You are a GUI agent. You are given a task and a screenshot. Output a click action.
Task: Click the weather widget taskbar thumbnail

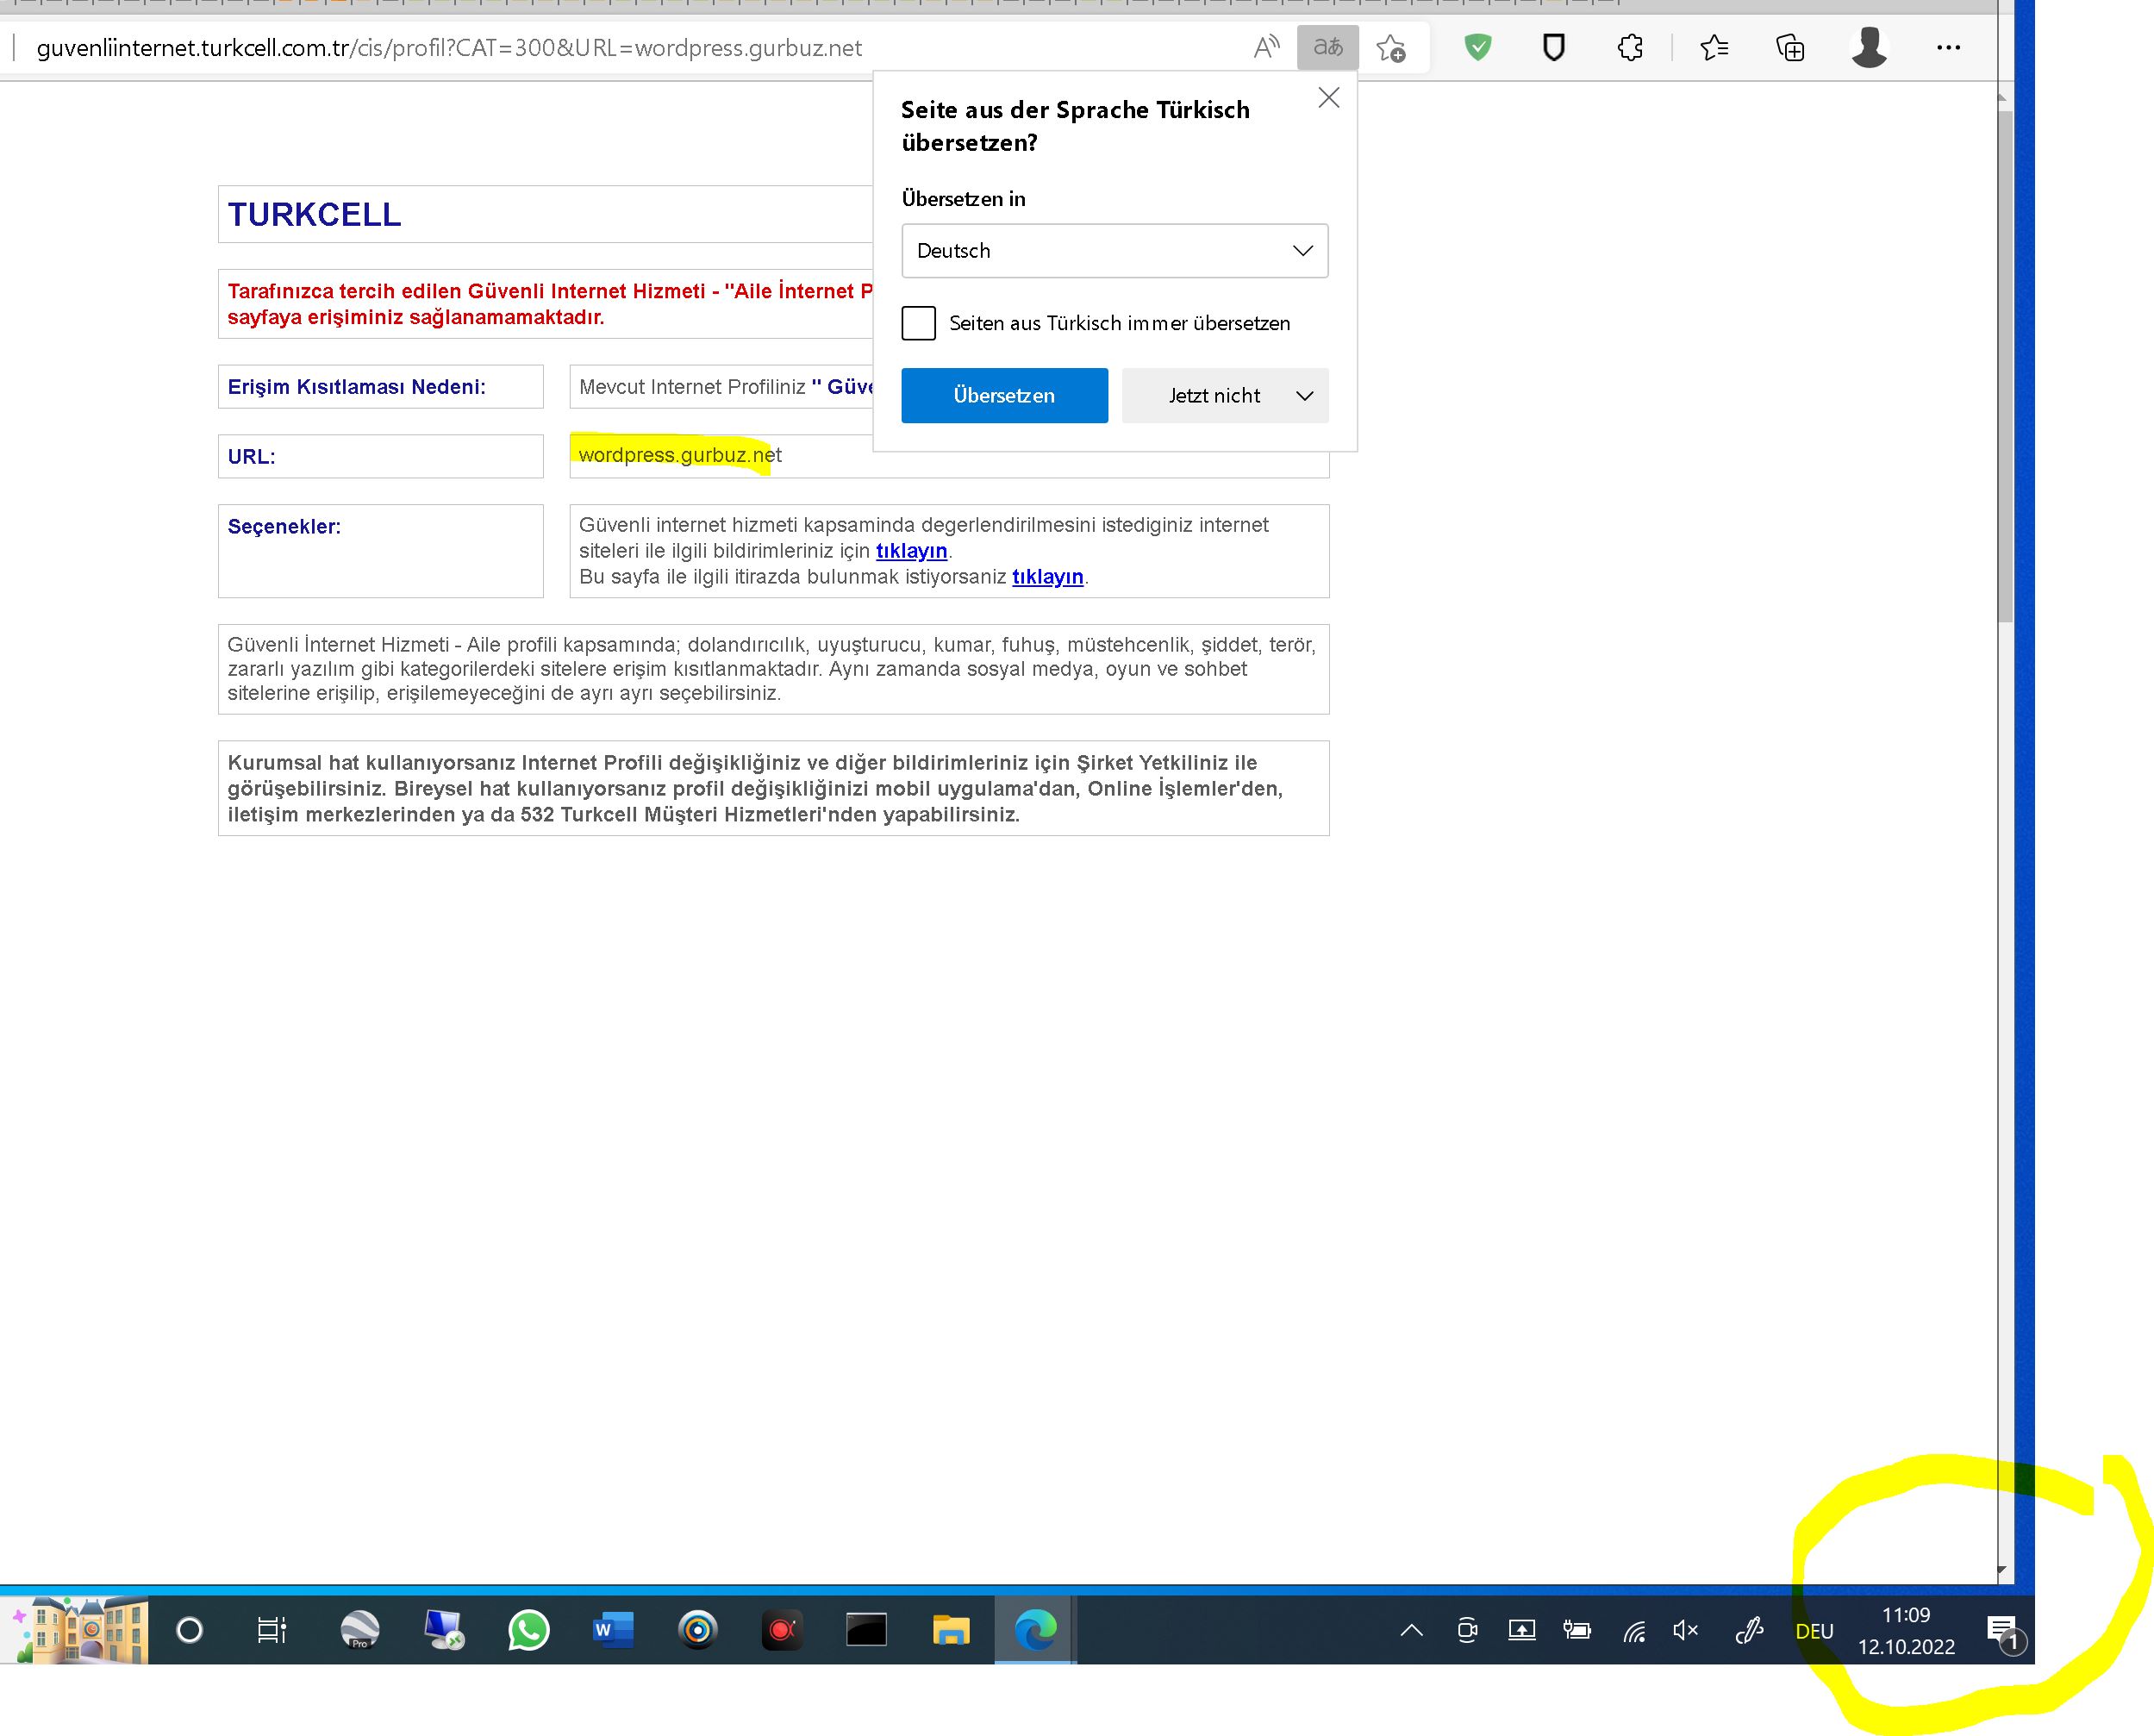76,1630
